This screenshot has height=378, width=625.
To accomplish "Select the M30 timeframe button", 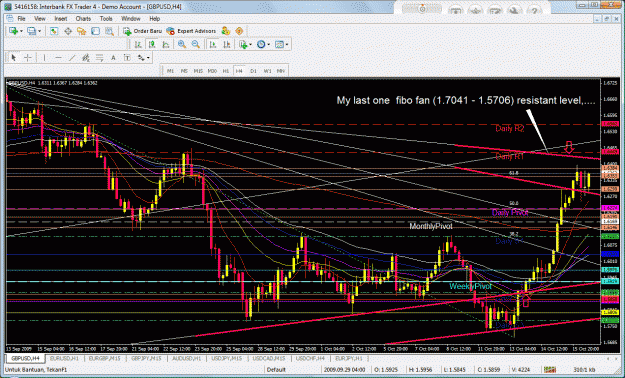I will click(x=212, y=71).
